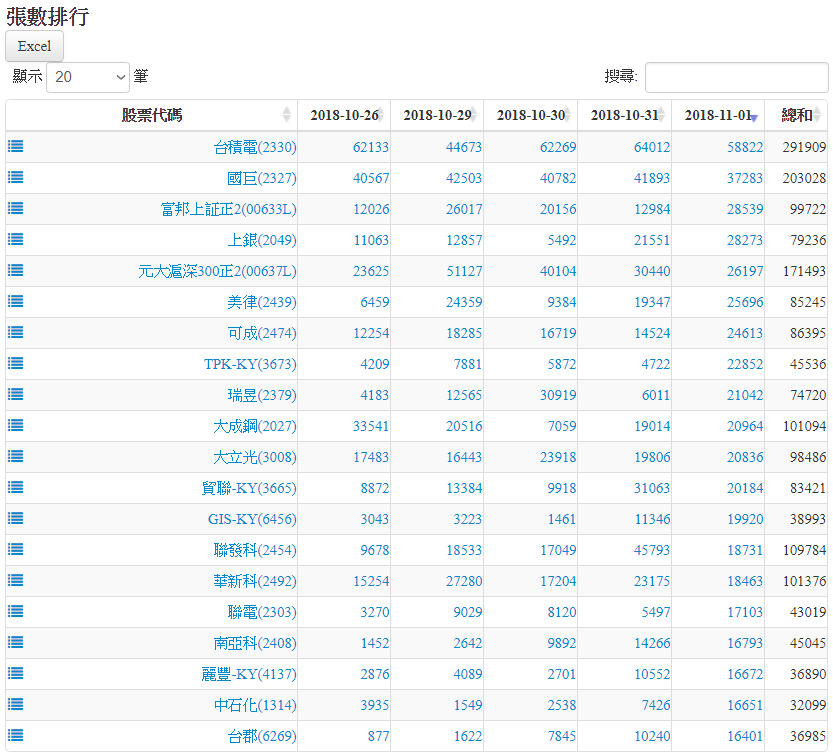833x756 pixels.
Task: Click the Excel export button
Action: (34, 46)
